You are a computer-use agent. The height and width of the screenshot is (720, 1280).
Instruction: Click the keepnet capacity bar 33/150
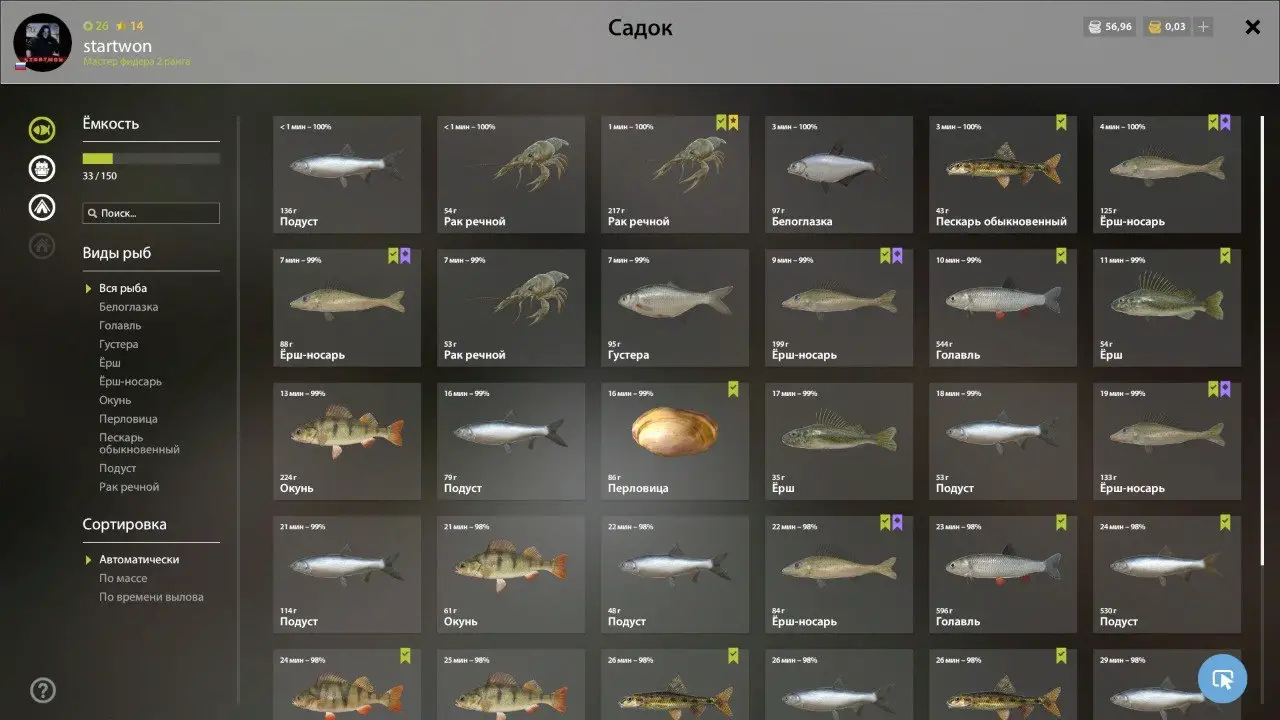(x=151, y=158)
